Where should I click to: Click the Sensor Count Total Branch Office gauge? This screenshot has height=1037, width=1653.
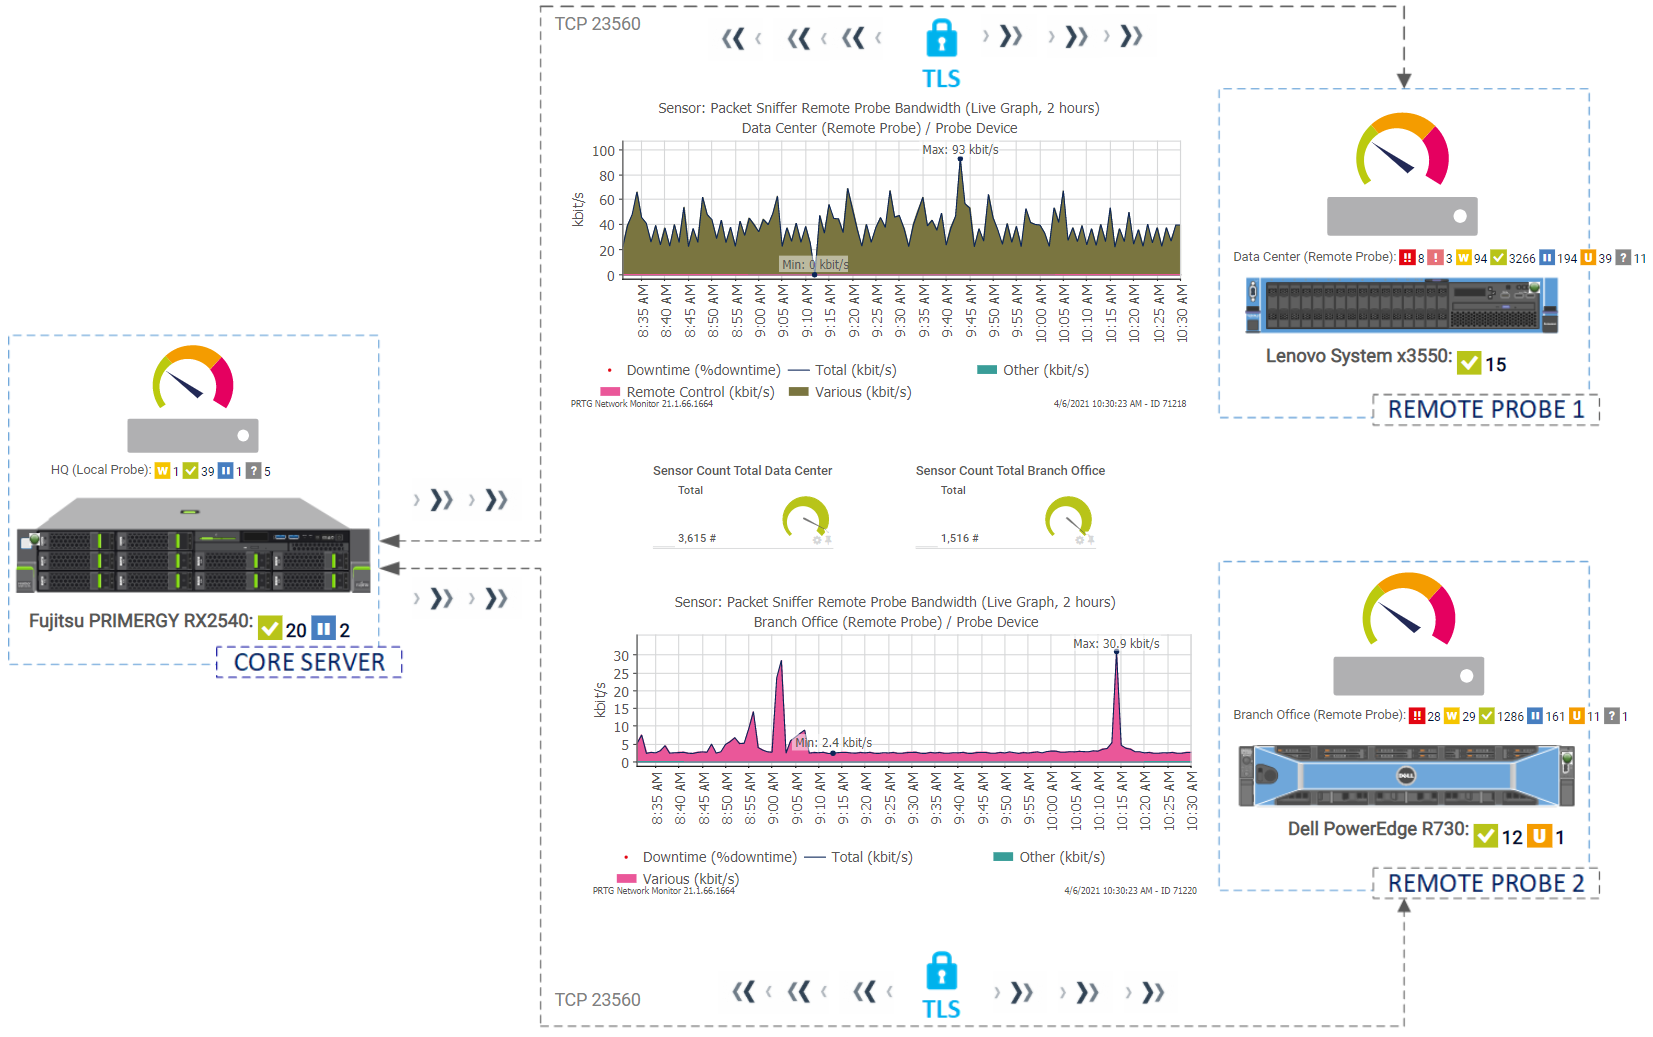(1068, 518)
